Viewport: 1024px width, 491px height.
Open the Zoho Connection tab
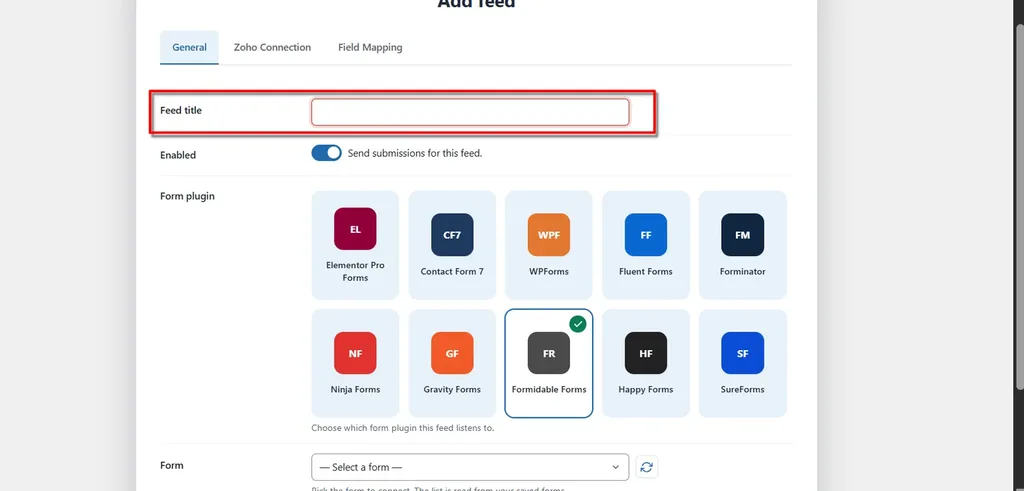point(272,47)
